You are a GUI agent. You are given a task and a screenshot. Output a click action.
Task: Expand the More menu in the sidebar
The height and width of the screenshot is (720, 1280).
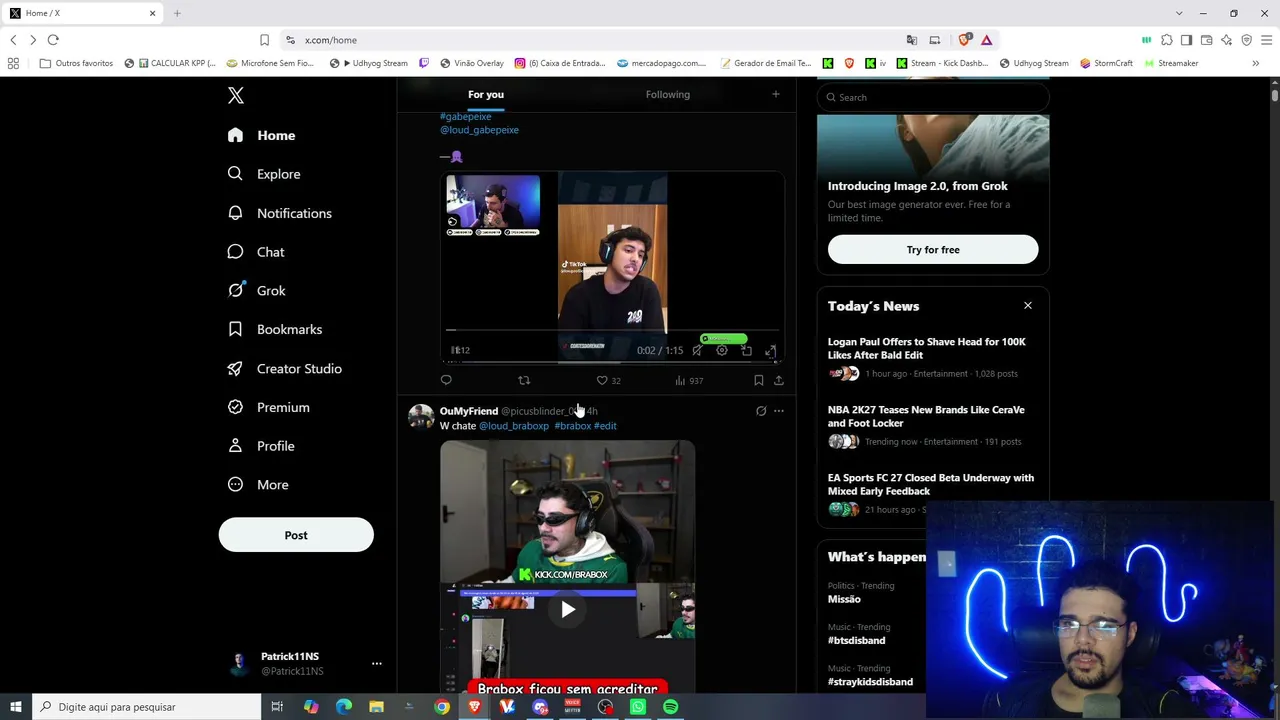pos(258,485)
